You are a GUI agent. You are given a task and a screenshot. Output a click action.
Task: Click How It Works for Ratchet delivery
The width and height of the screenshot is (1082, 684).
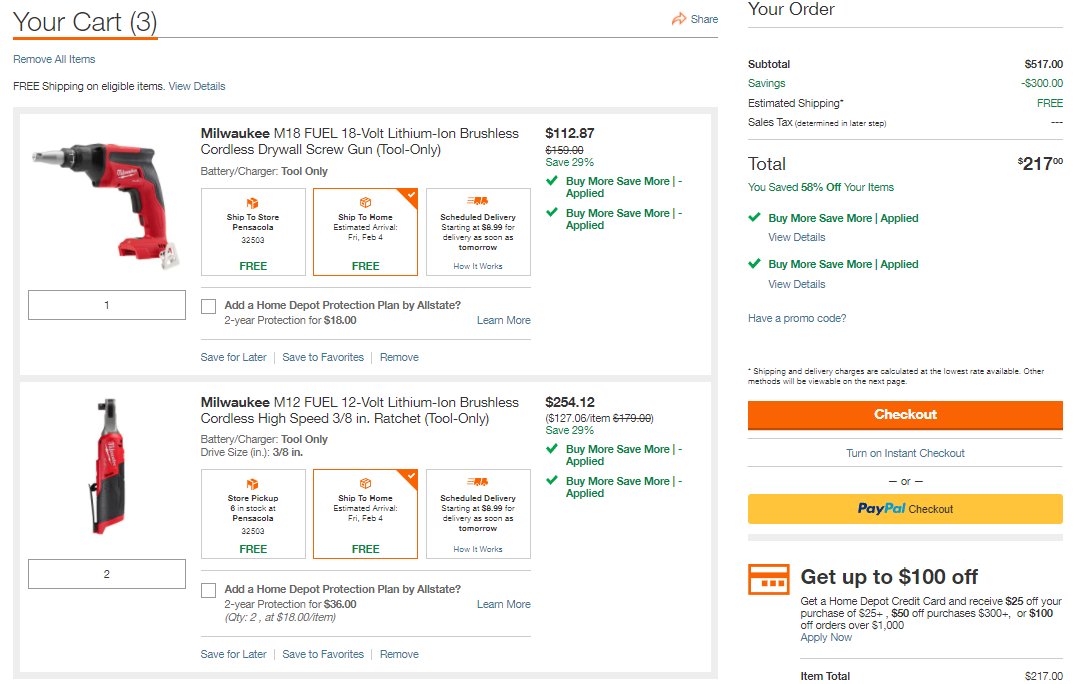click(x=478, y=549)
